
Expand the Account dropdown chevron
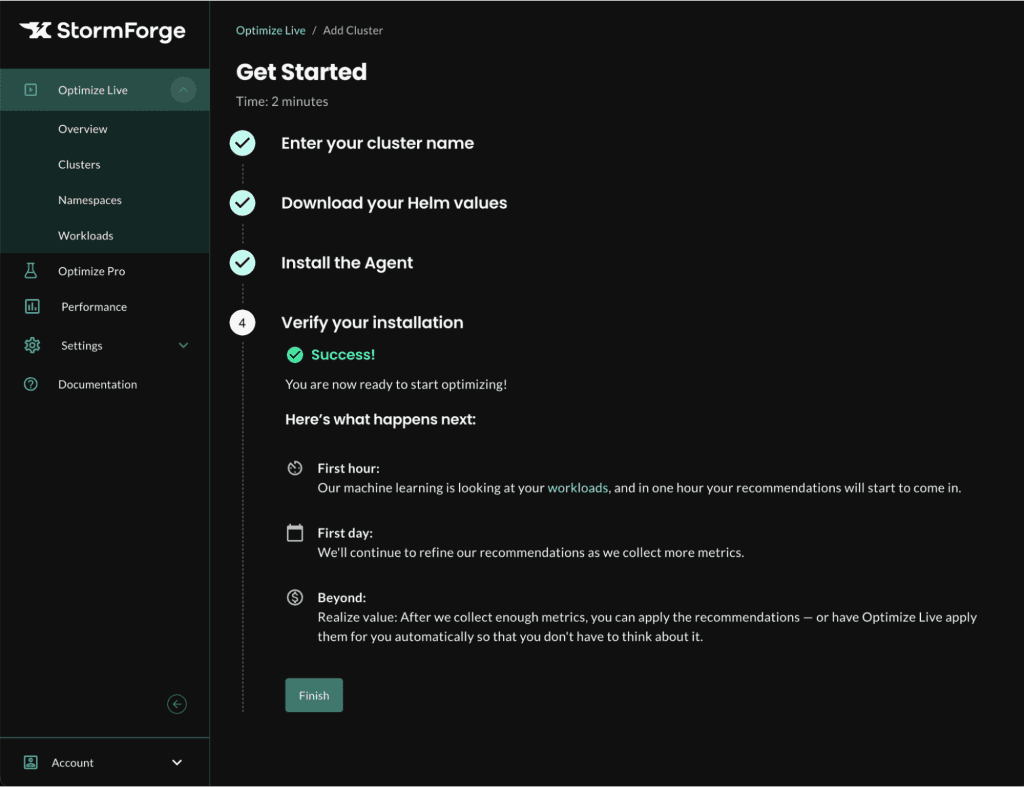coord(177,762)
